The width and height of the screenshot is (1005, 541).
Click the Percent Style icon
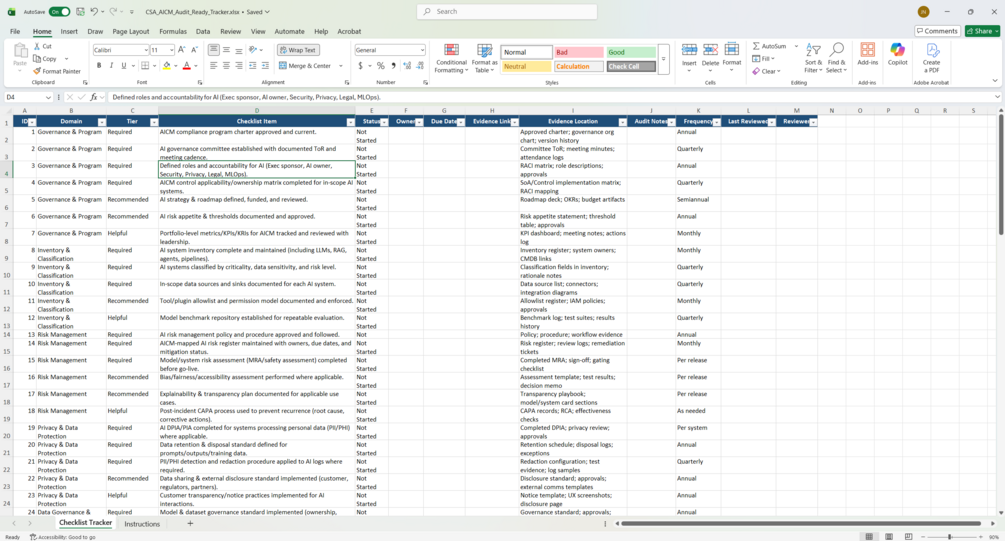click(x=381, y=65)
